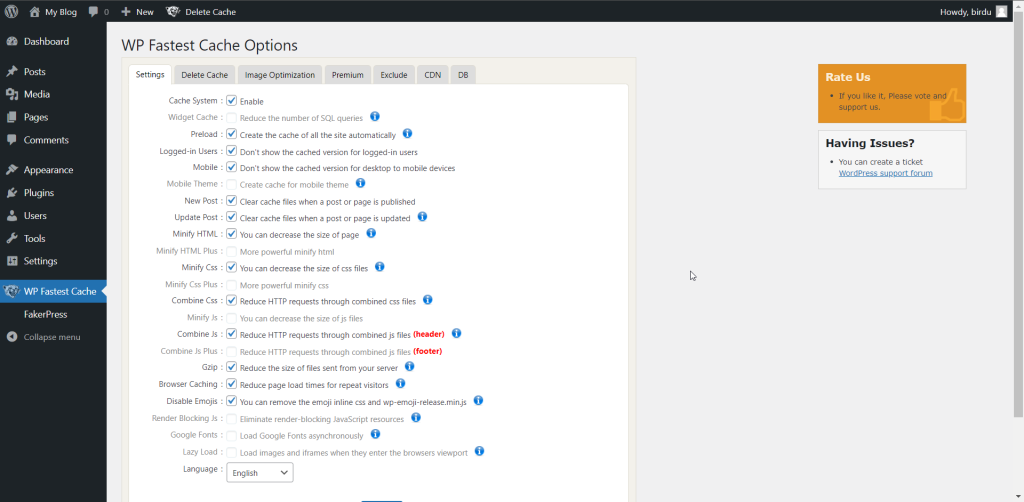The image size is (1024, 502).
Task: Click info icon for Gzip
Action: click(409, 367)
